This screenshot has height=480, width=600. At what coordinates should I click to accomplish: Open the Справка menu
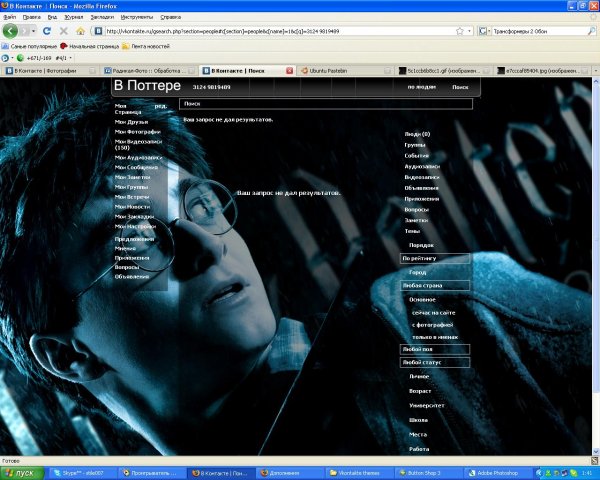pyautogui.click(x=170, y=17)
